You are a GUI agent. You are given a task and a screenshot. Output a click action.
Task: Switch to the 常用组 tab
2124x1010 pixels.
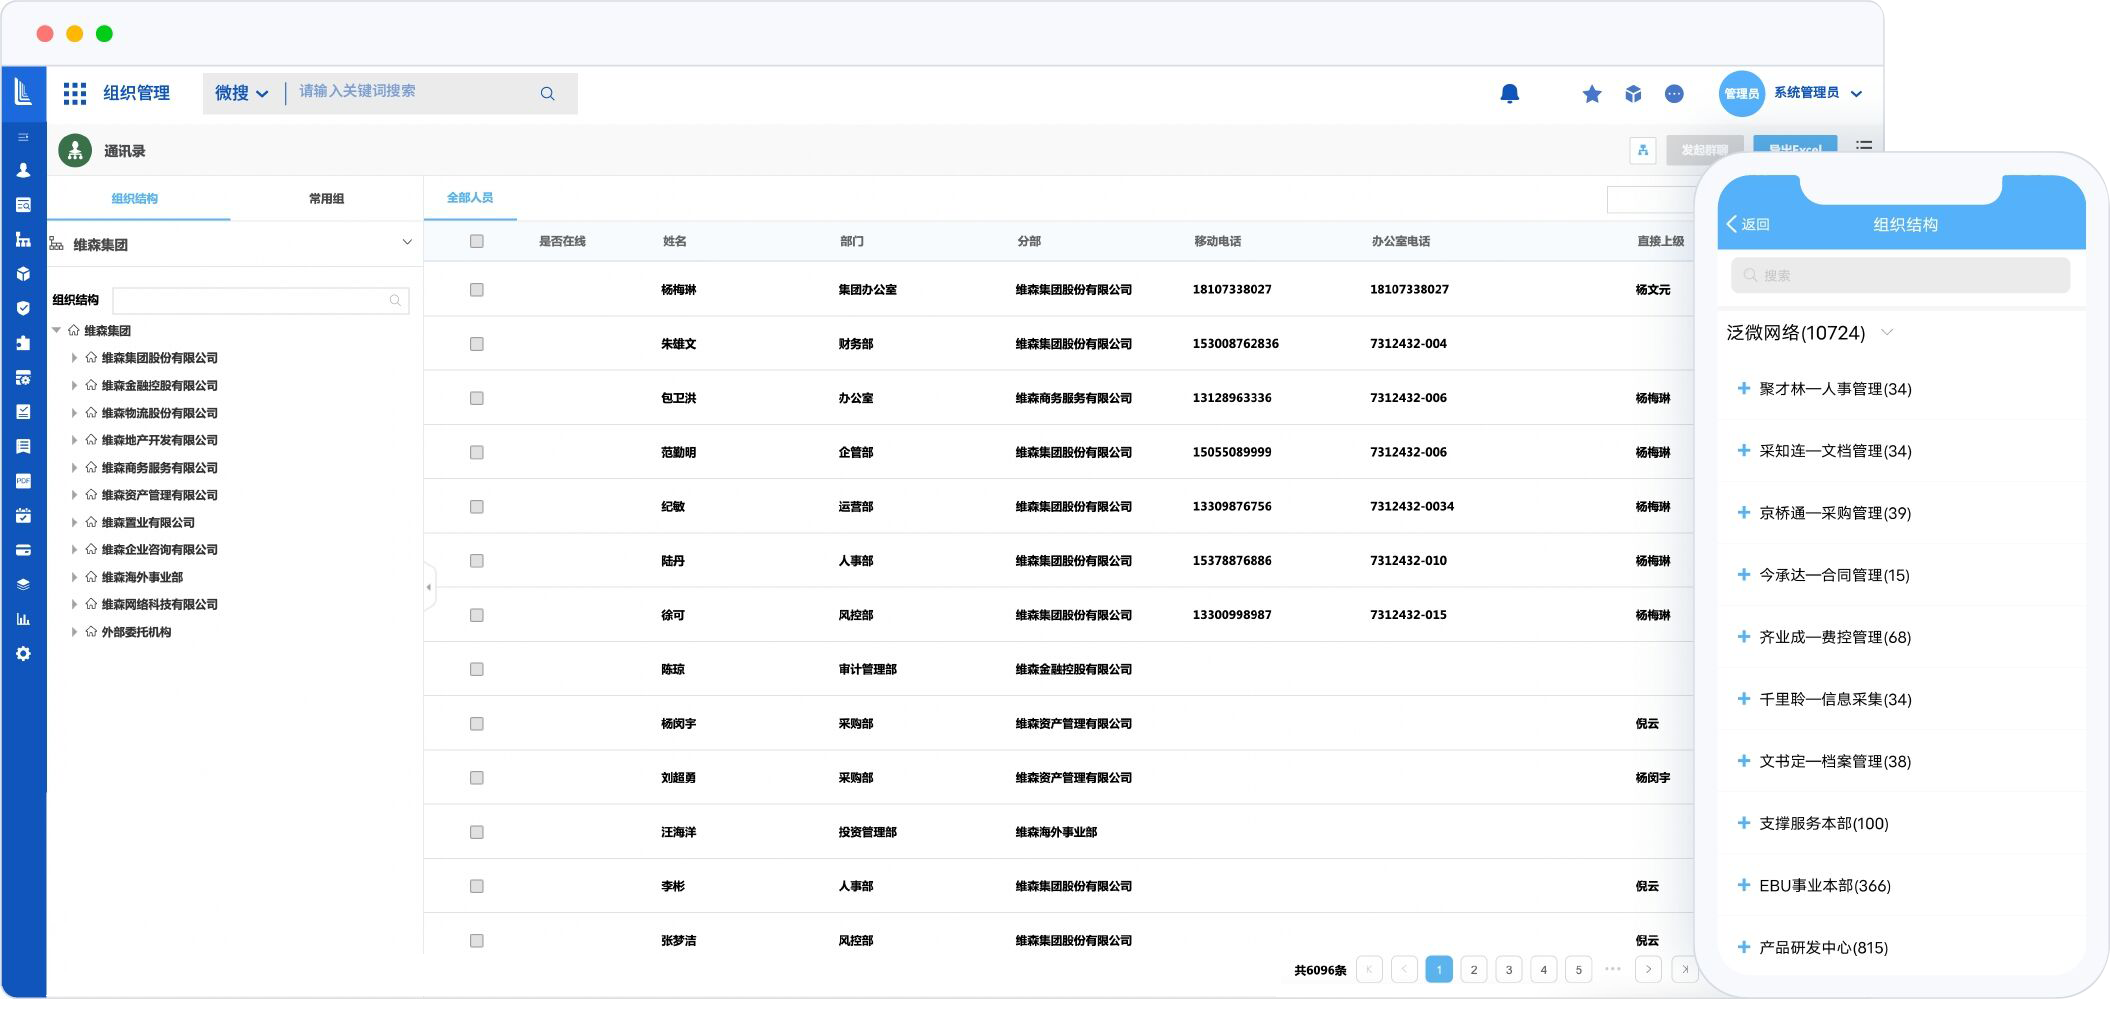326,199
